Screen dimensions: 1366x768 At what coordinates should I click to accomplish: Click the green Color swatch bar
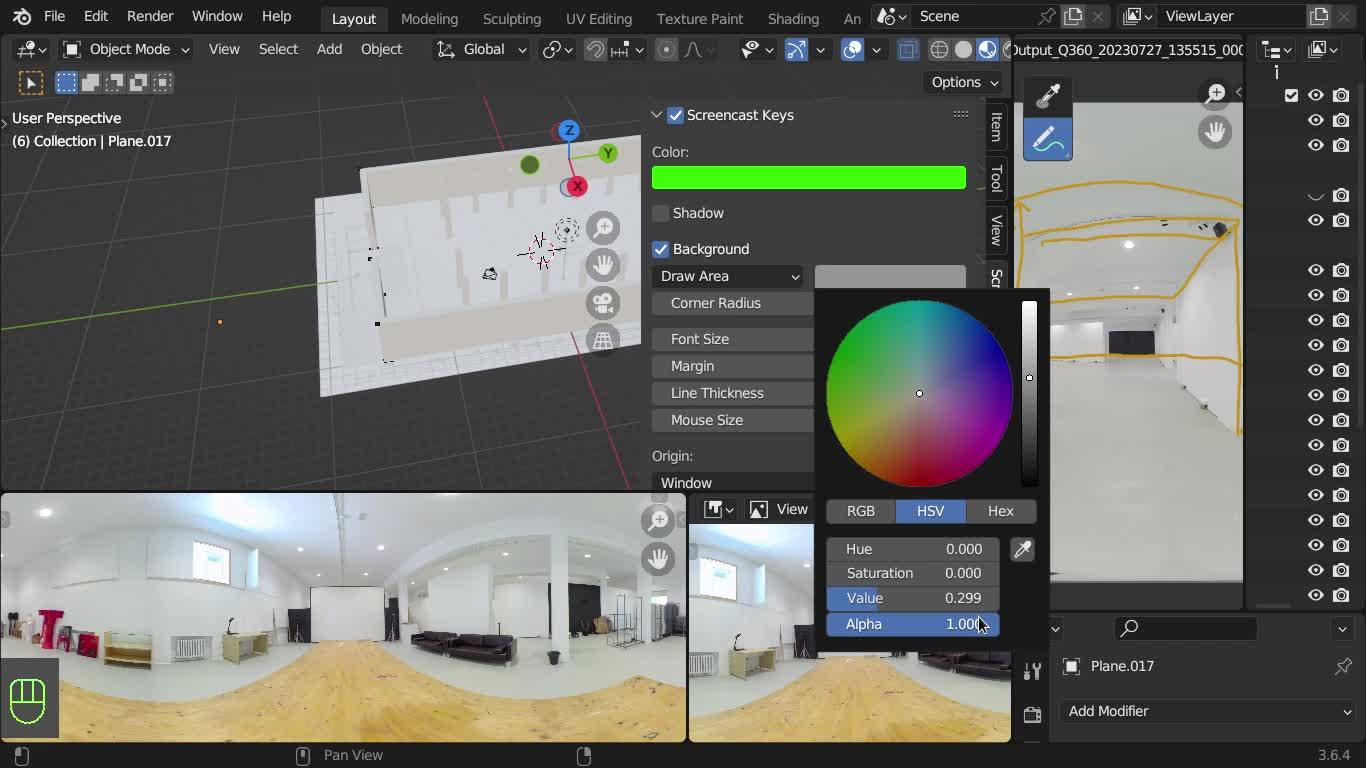(808, 178)
